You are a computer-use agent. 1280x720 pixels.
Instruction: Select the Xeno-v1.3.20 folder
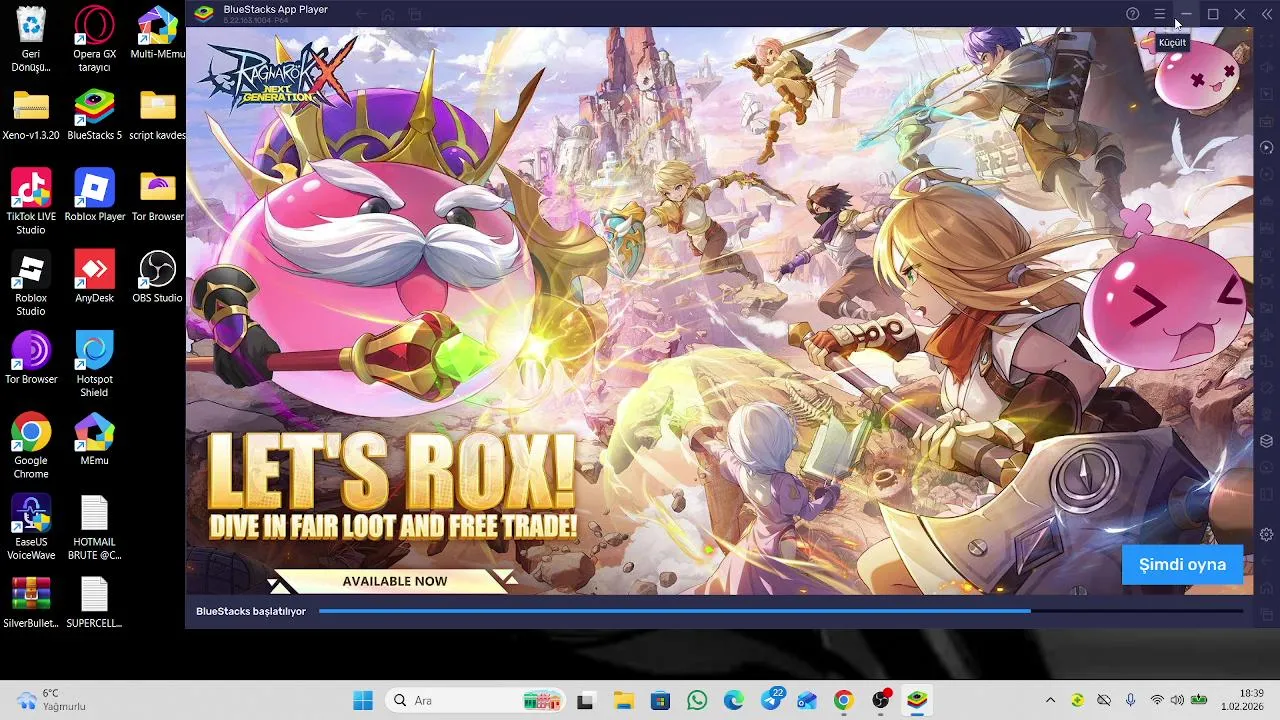[x=31, y=115]
